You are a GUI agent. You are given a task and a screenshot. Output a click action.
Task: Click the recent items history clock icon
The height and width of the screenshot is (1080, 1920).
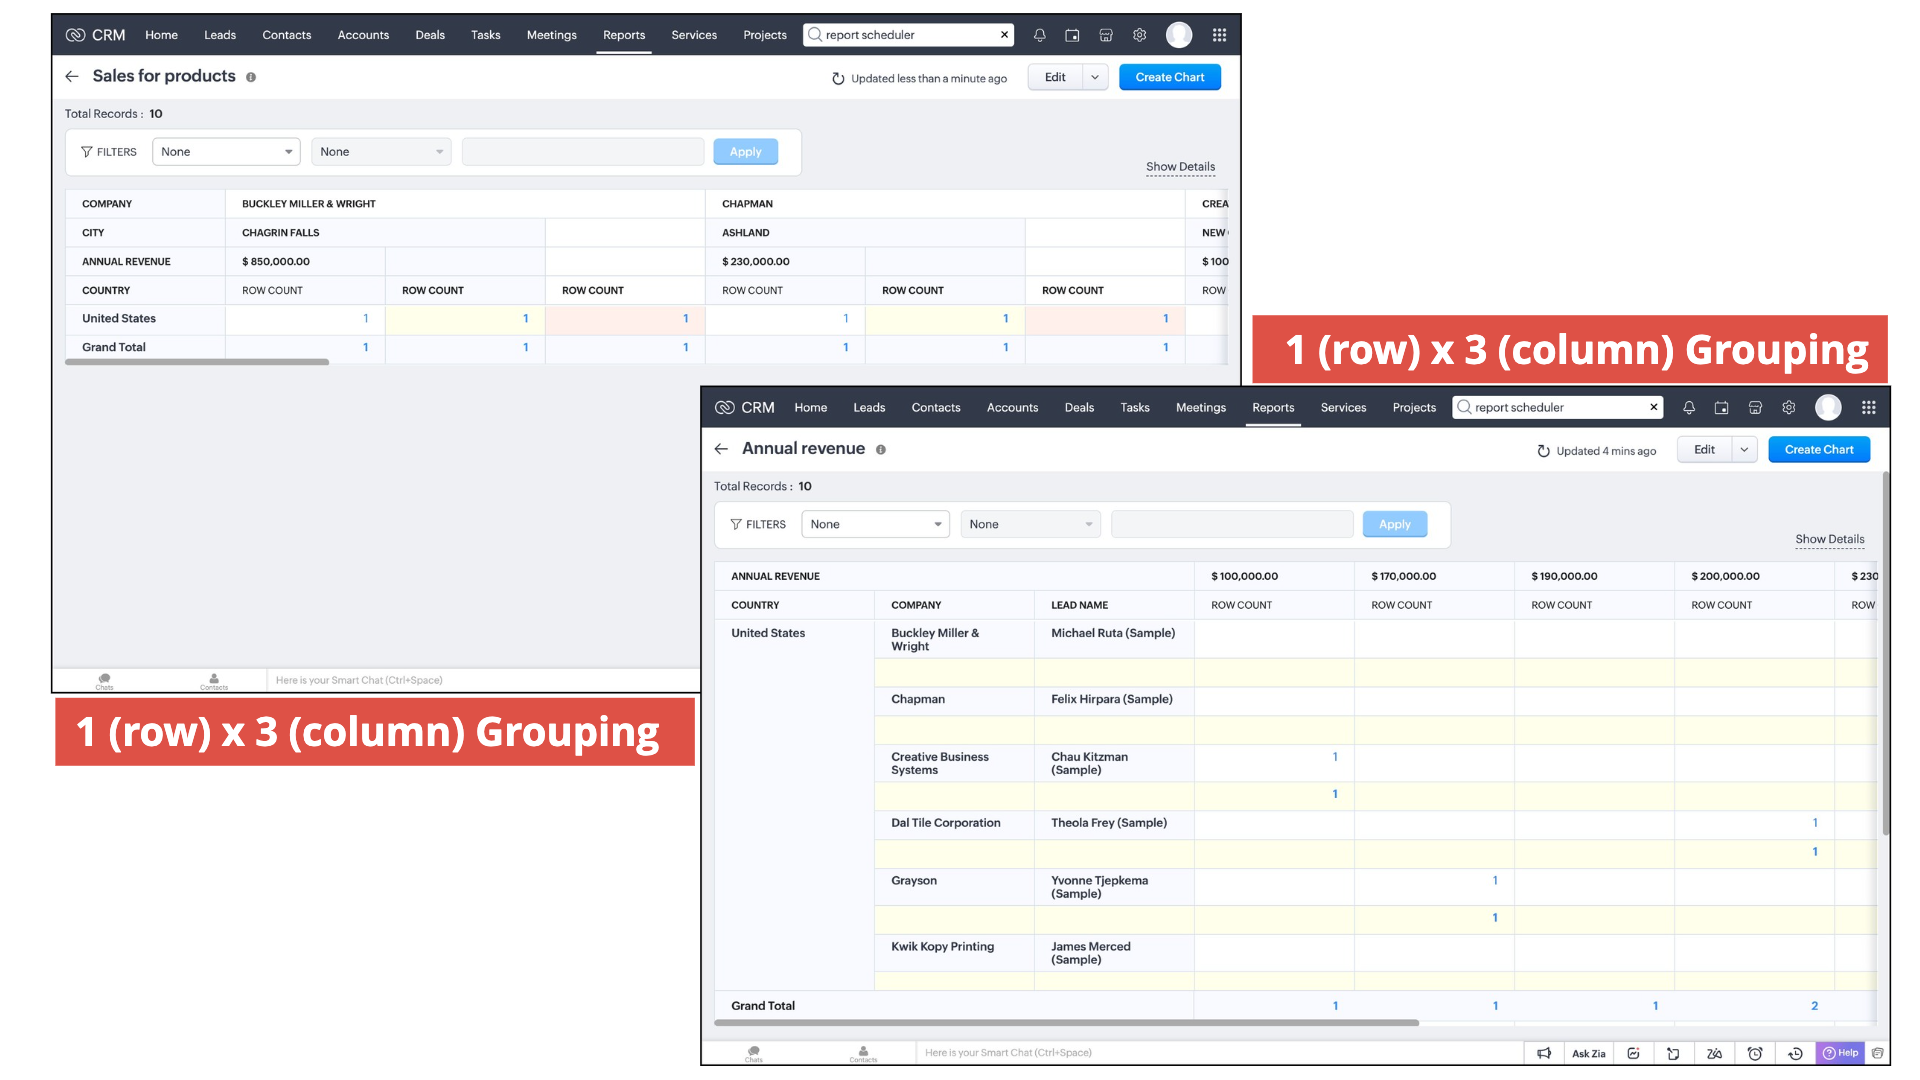pos(1795,1053)
